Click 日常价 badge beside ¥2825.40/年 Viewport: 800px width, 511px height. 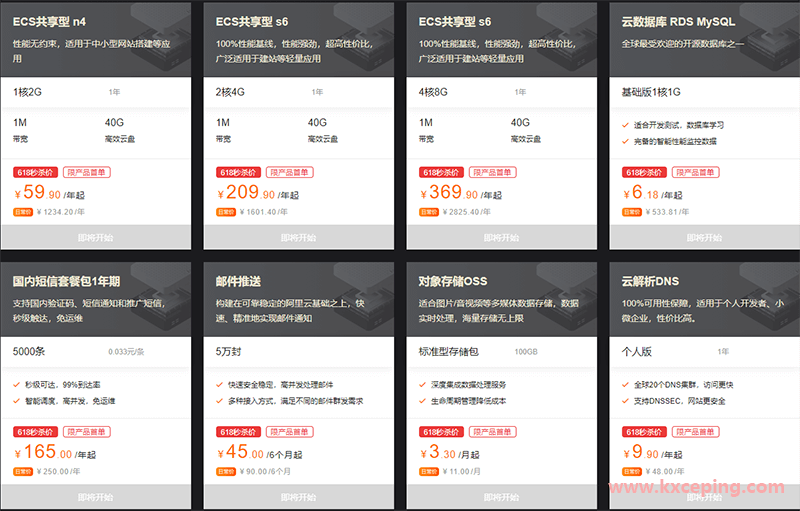pyautogui.click(x=429, y=212)
